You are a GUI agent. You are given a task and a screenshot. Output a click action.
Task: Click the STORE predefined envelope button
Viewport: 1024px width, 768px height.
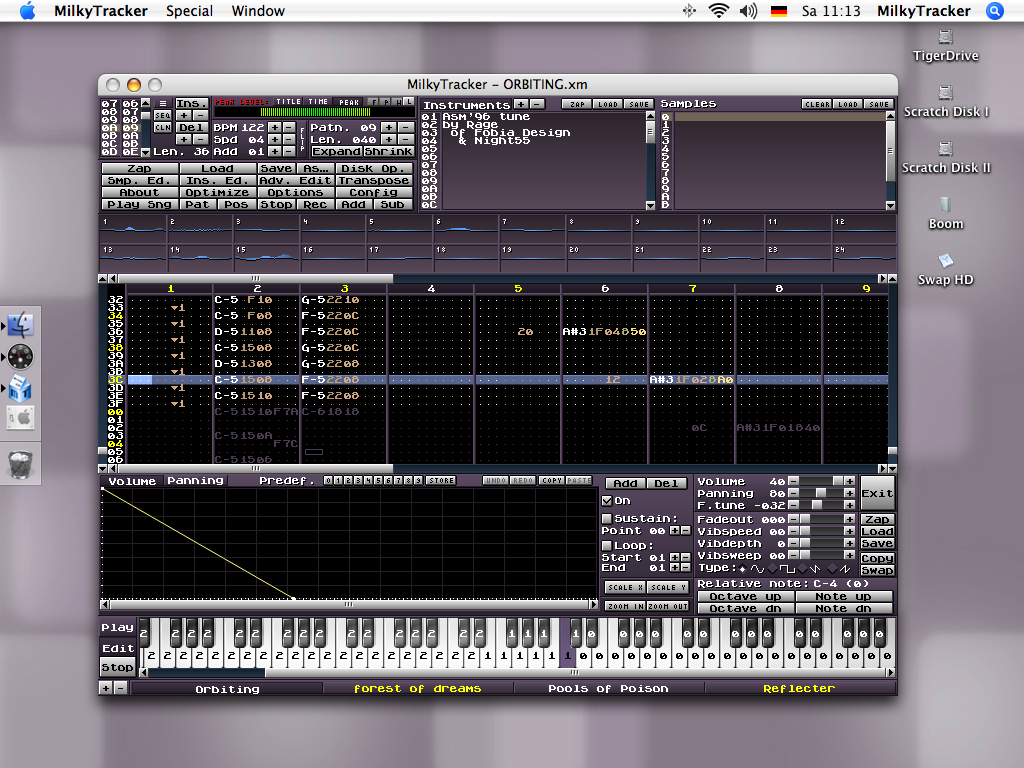coord(441,481)
